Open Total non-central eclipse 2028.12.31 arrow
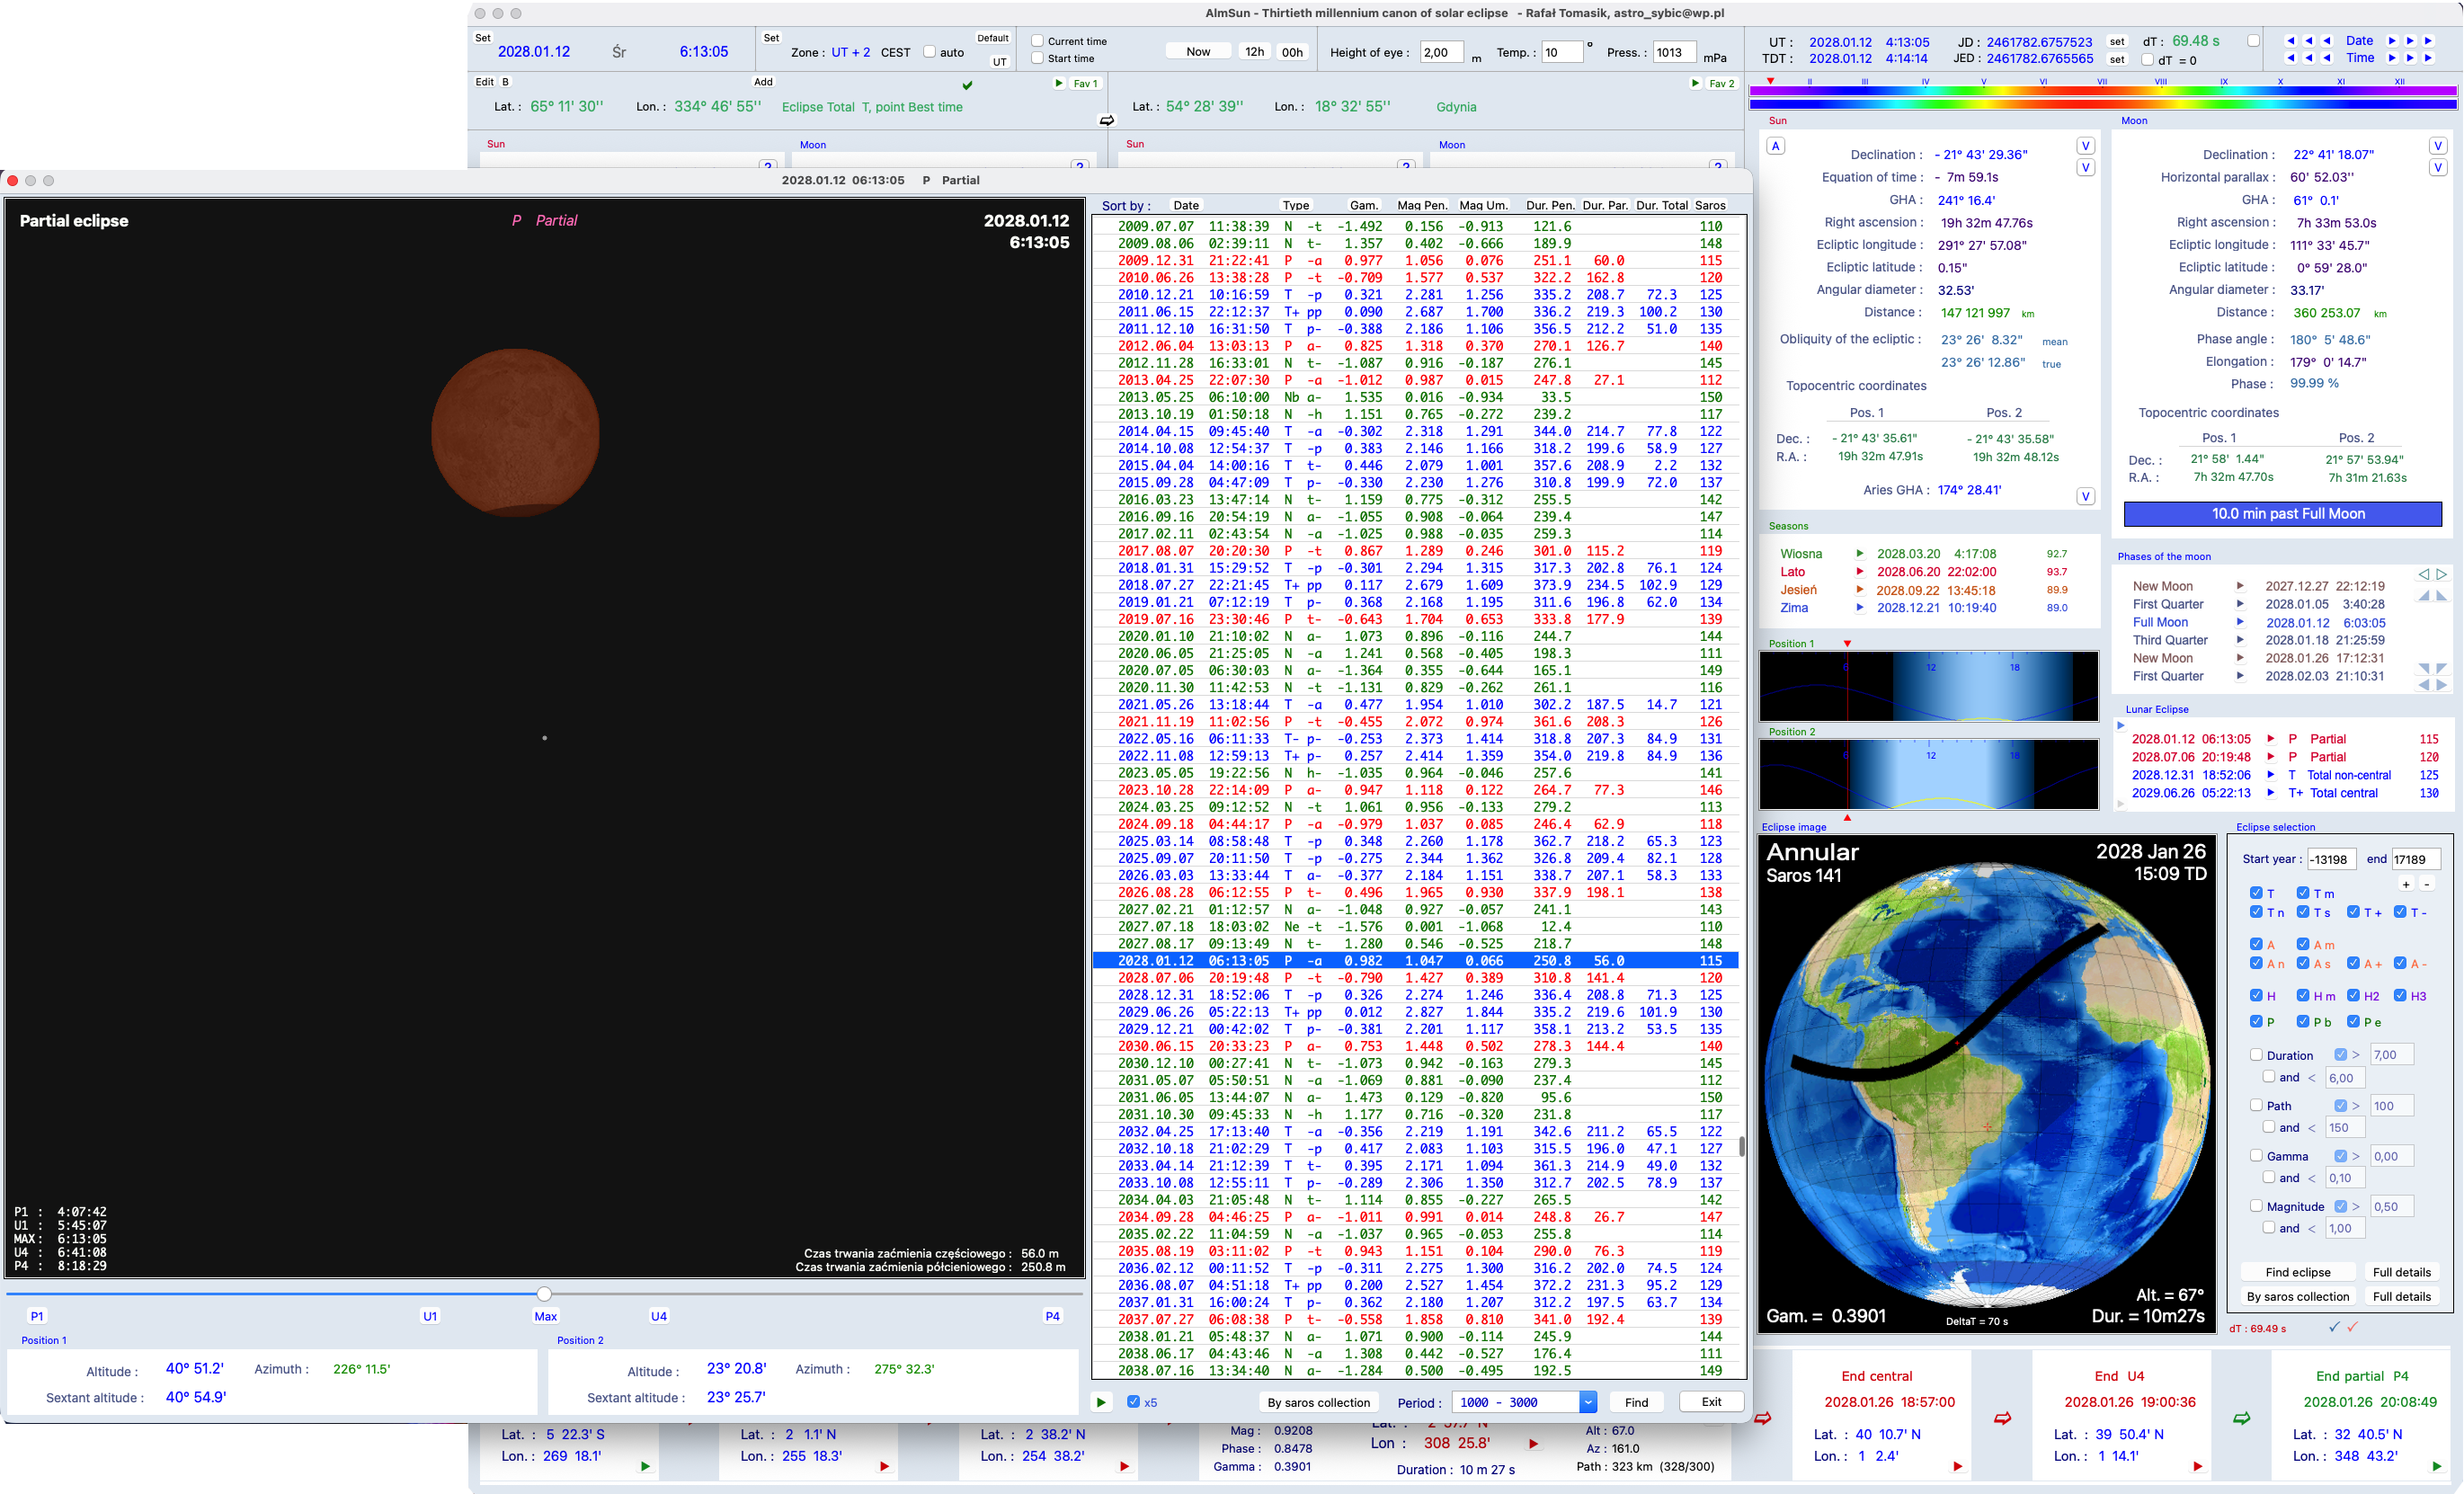 coord(2271,775)
